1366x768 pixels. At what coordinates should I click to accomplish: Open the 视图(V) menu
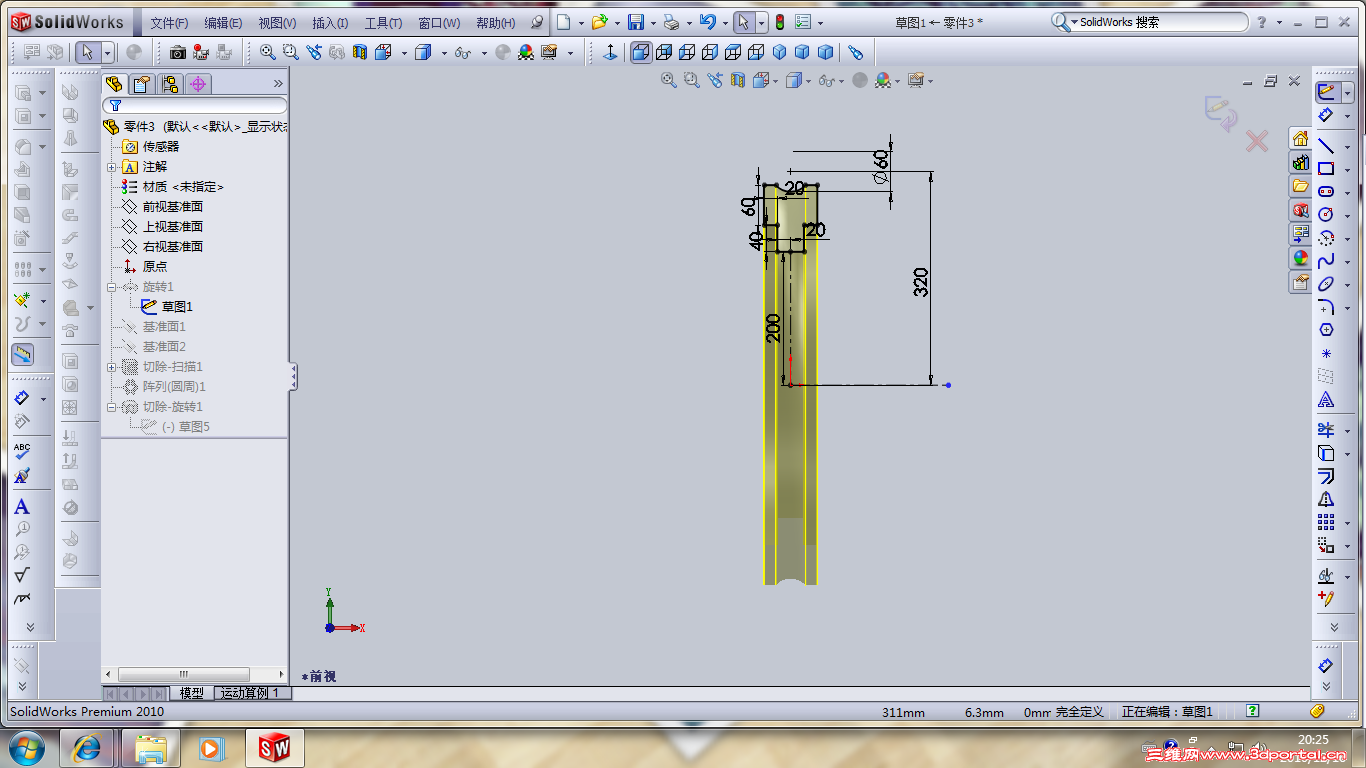point(277,23)
